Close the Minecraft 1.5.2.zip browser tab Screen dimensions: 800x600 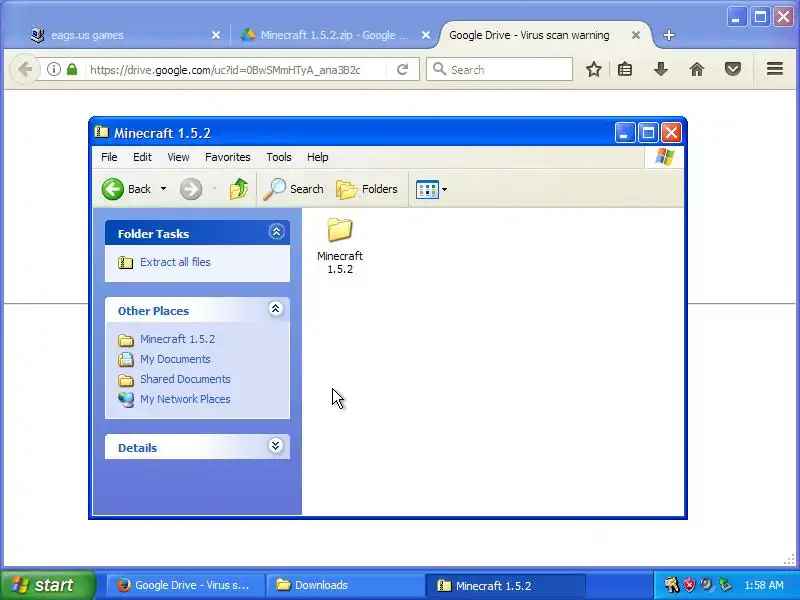[x=426, y=35]
